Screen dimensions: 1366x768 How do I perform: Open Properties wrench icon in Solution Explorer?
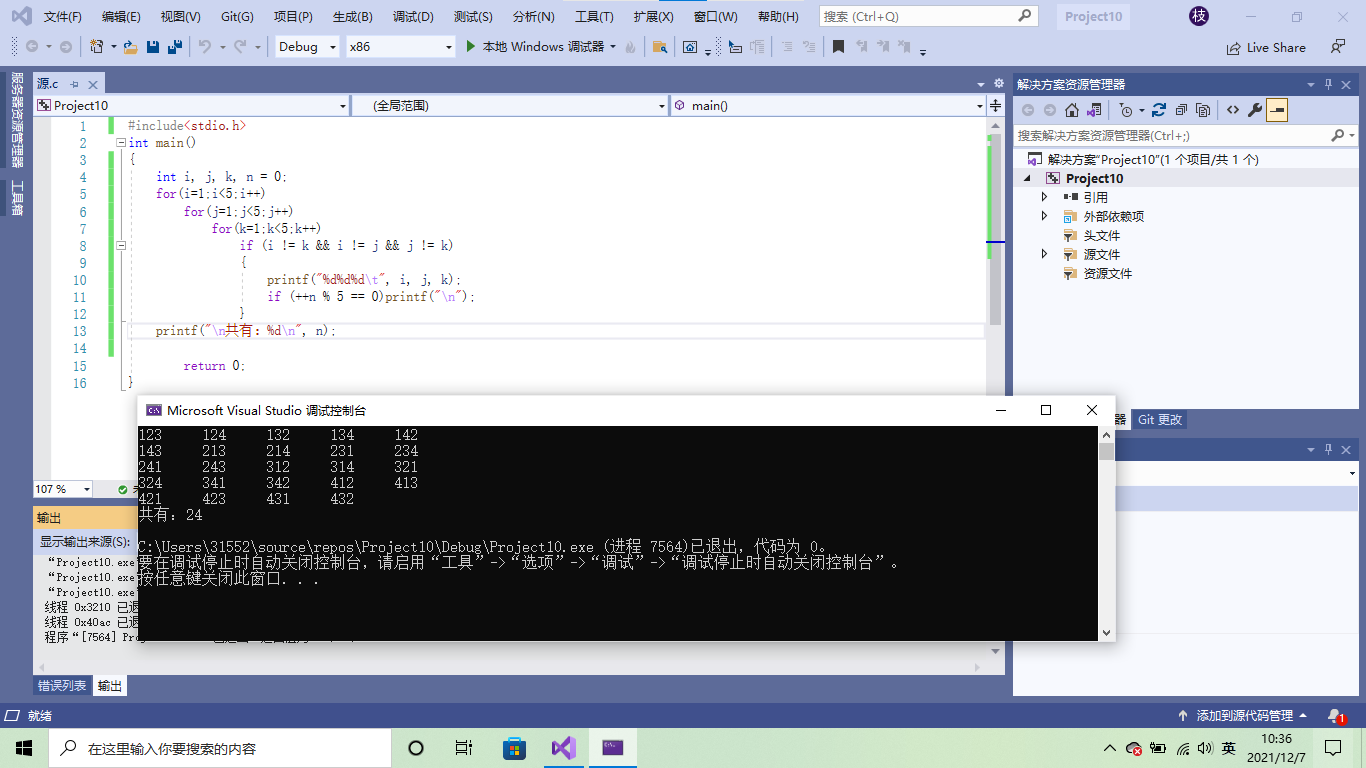pyautogui.click(x=1255, y=110)
